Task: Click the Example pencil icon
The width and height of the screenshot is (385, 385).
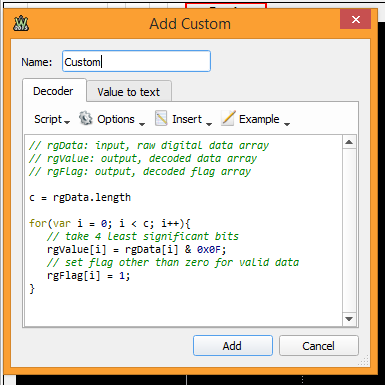Action: [x=228, y=118]
